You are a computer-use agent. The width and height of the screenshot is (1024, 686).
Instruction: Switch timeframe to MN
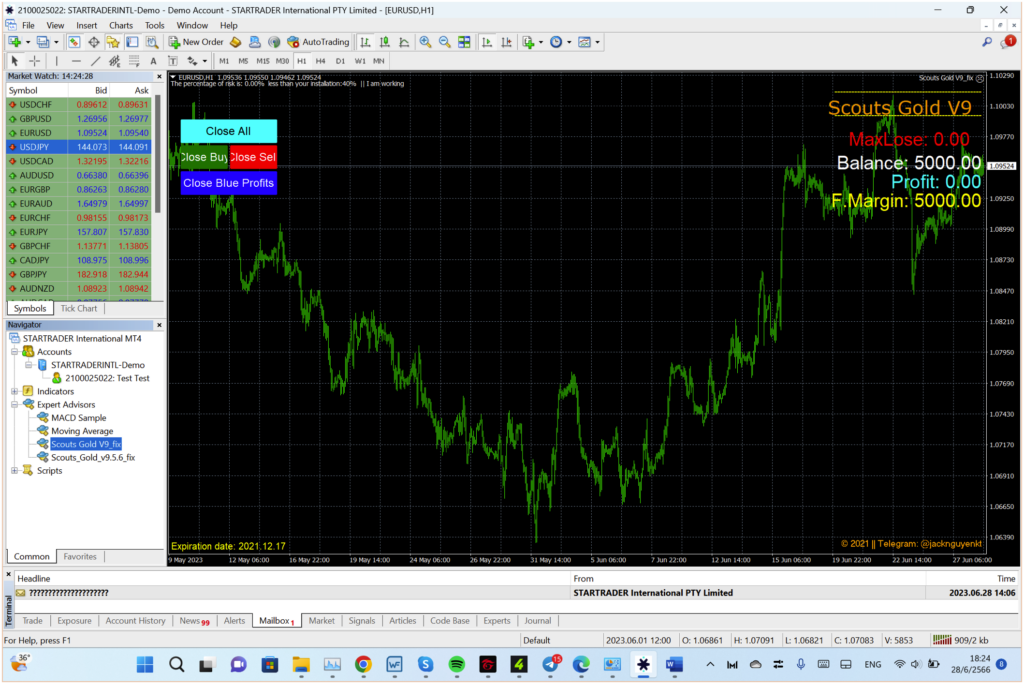[x=379, y=61]
